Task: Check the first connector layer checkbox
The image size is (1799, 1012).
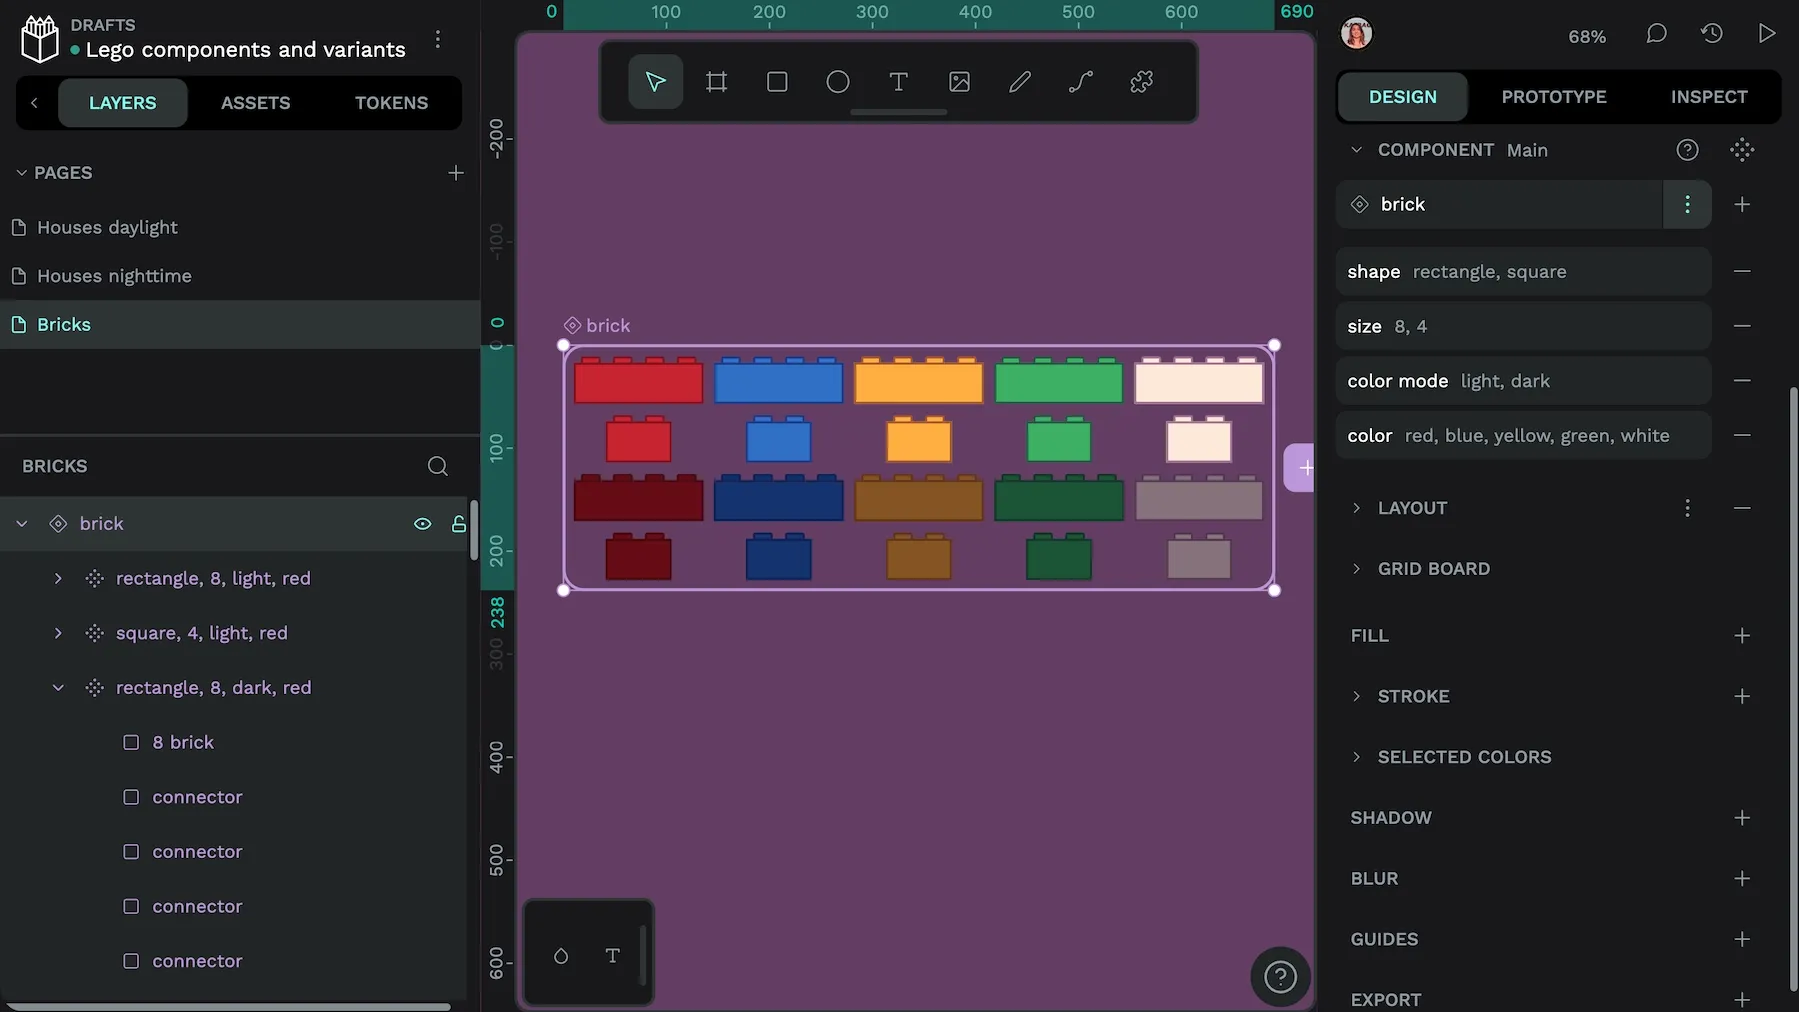Action: tap(131, 797)
